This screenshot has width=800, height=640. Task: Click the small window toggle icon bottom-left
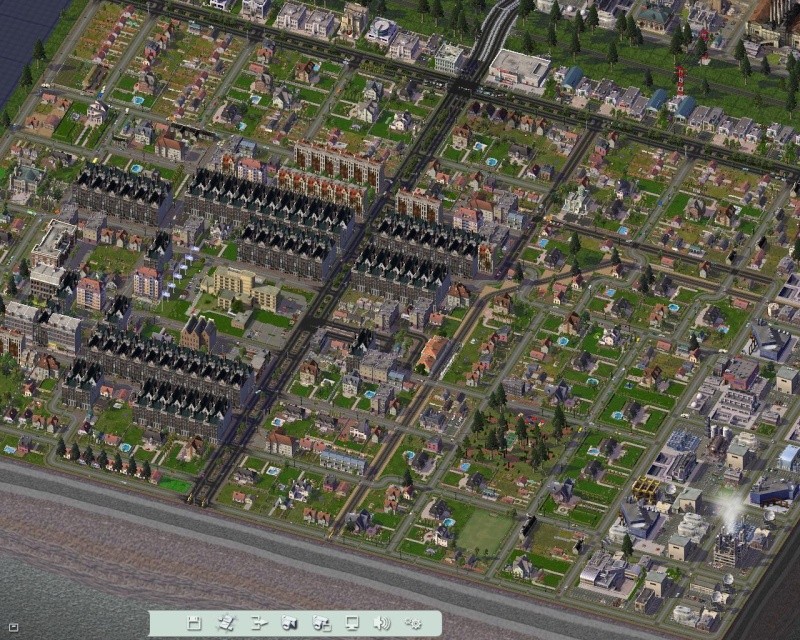pyautogui.click(x=13, y=627)
